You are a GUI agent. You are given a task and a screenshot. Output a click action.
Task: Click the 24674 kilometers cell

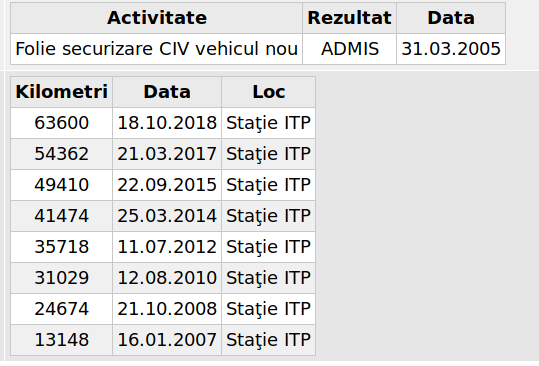pyautogui.click(x=62, y=309)
